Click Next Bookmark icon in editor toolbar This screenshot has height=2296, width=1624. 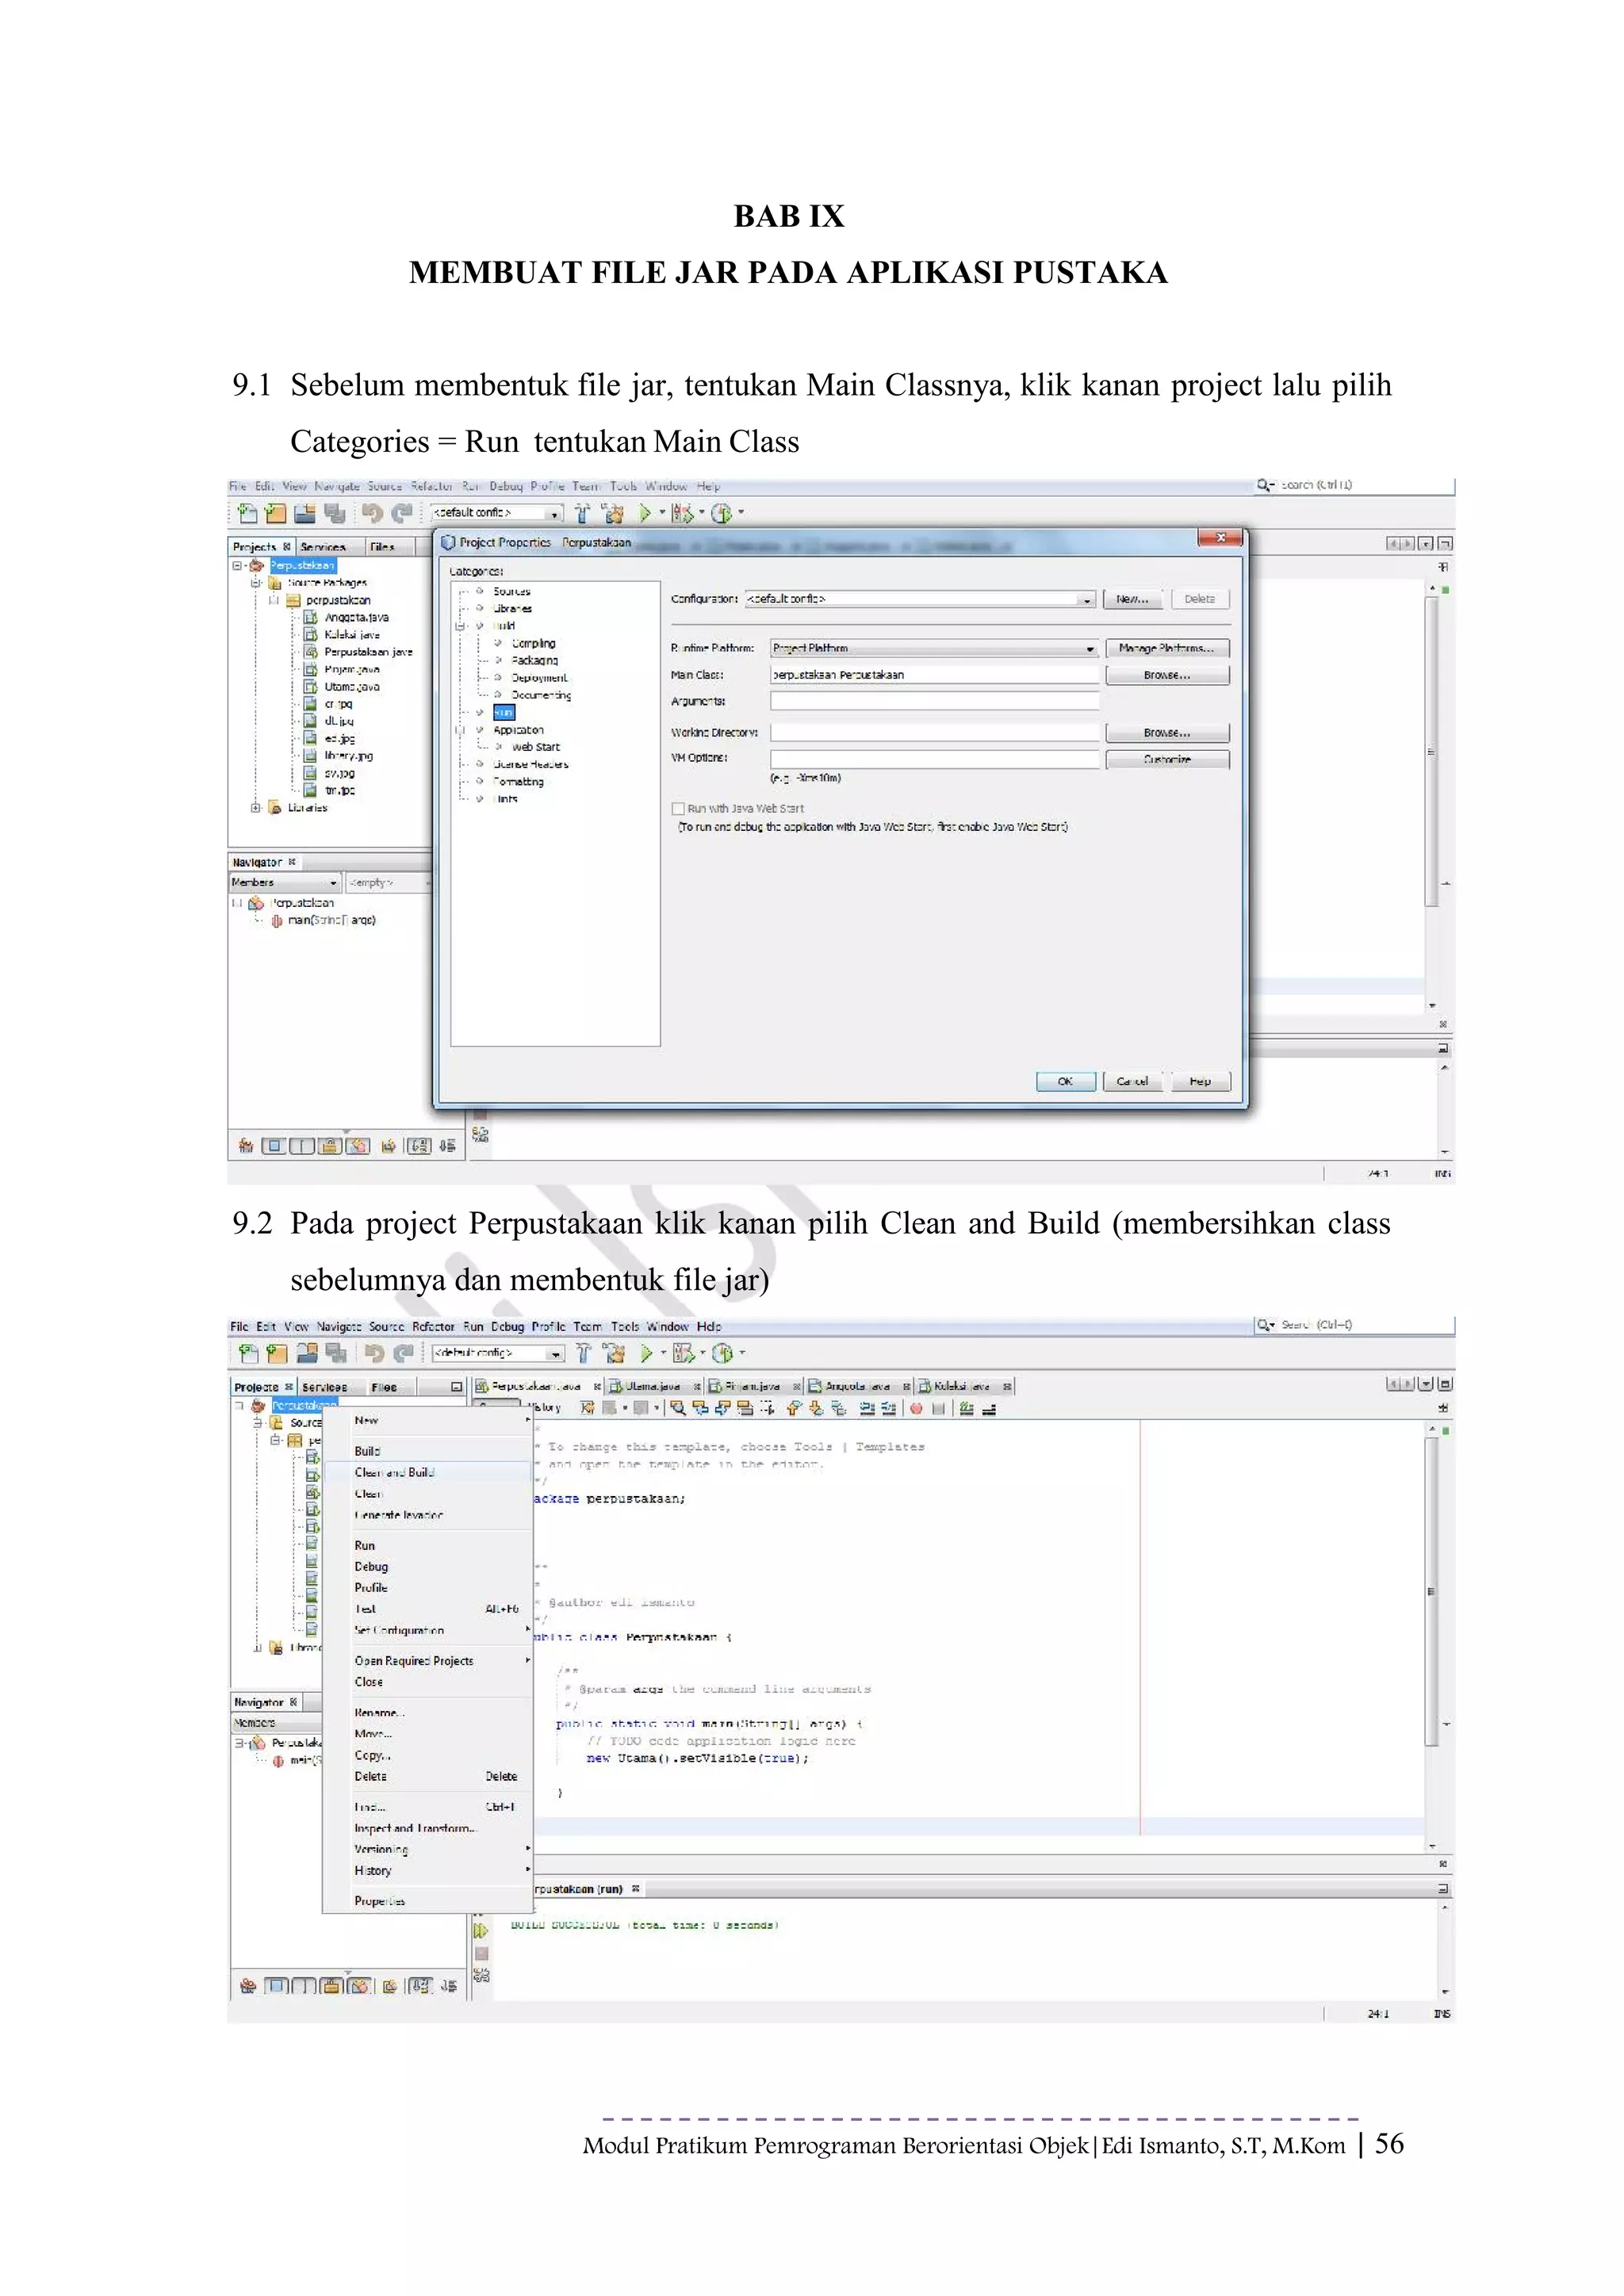tap(816, 1408)
